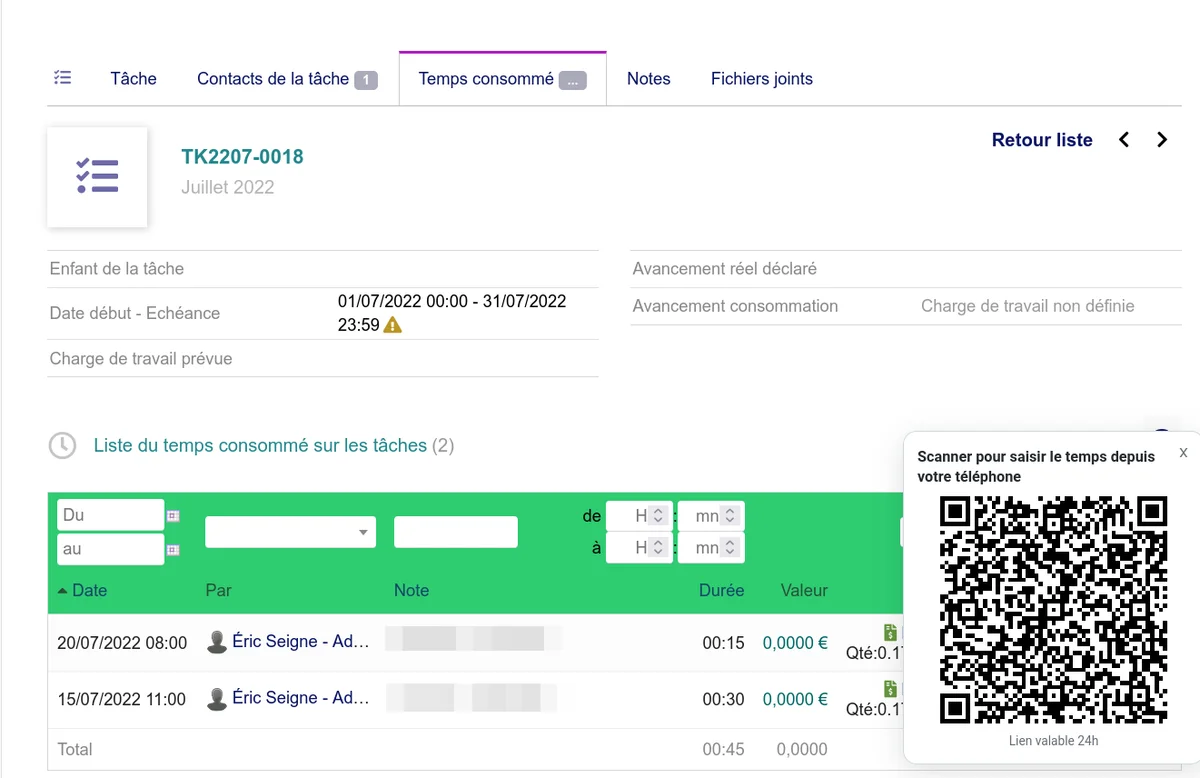
Task: Close the QR code scanner popup
Action: [1183, 453]
